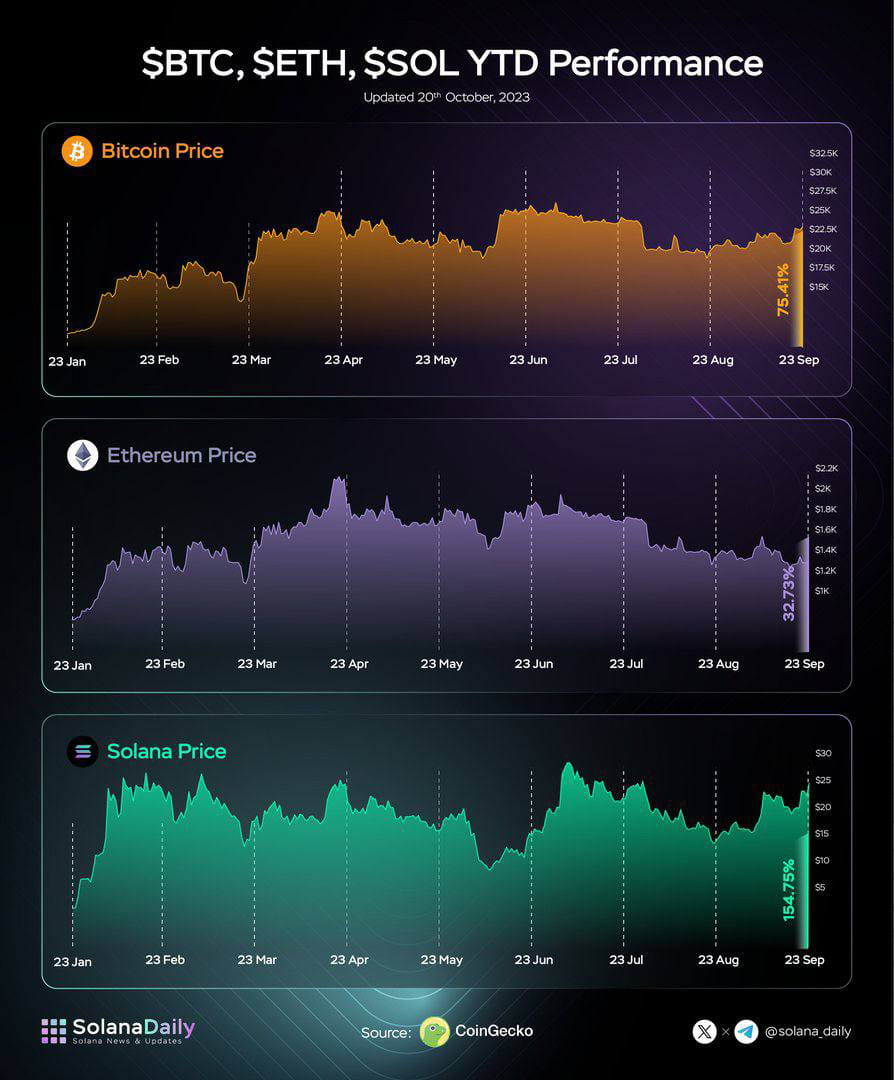
Task: Click the $5 Solana price tick
Action: [x=820, y=887]
